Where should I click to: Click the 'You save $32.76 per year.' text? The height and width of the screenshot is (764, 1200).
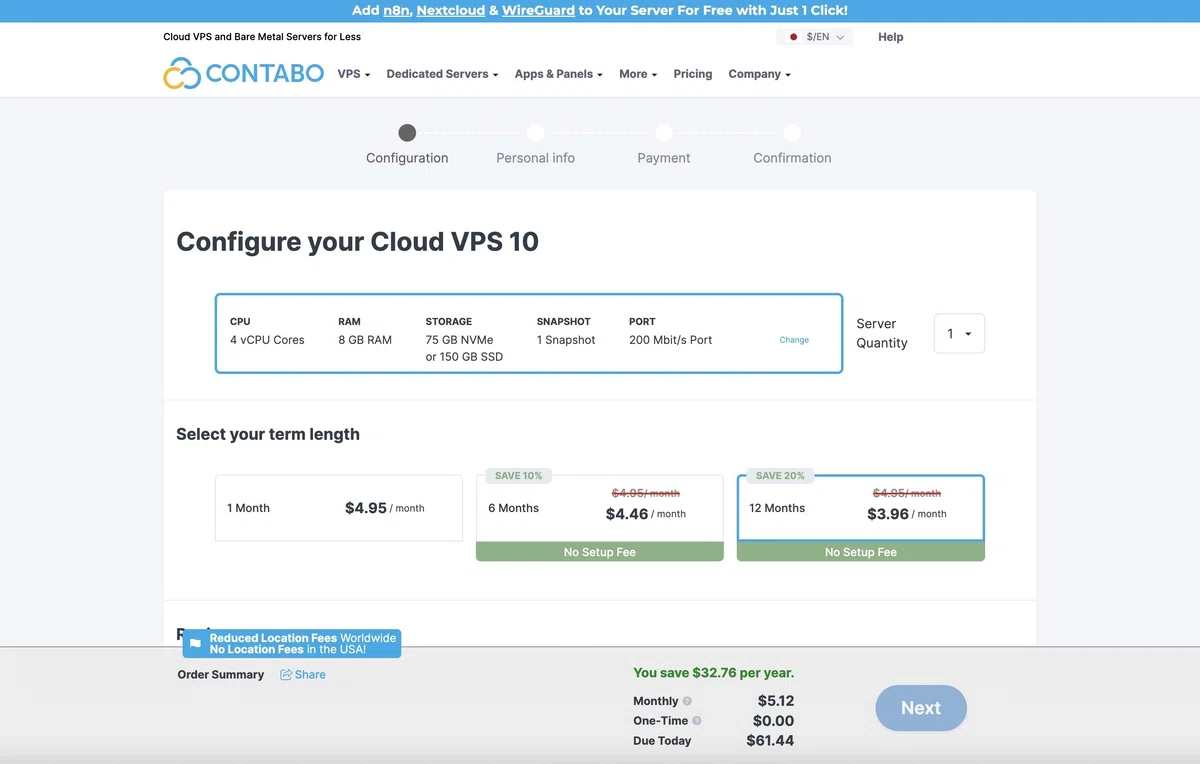714,673
